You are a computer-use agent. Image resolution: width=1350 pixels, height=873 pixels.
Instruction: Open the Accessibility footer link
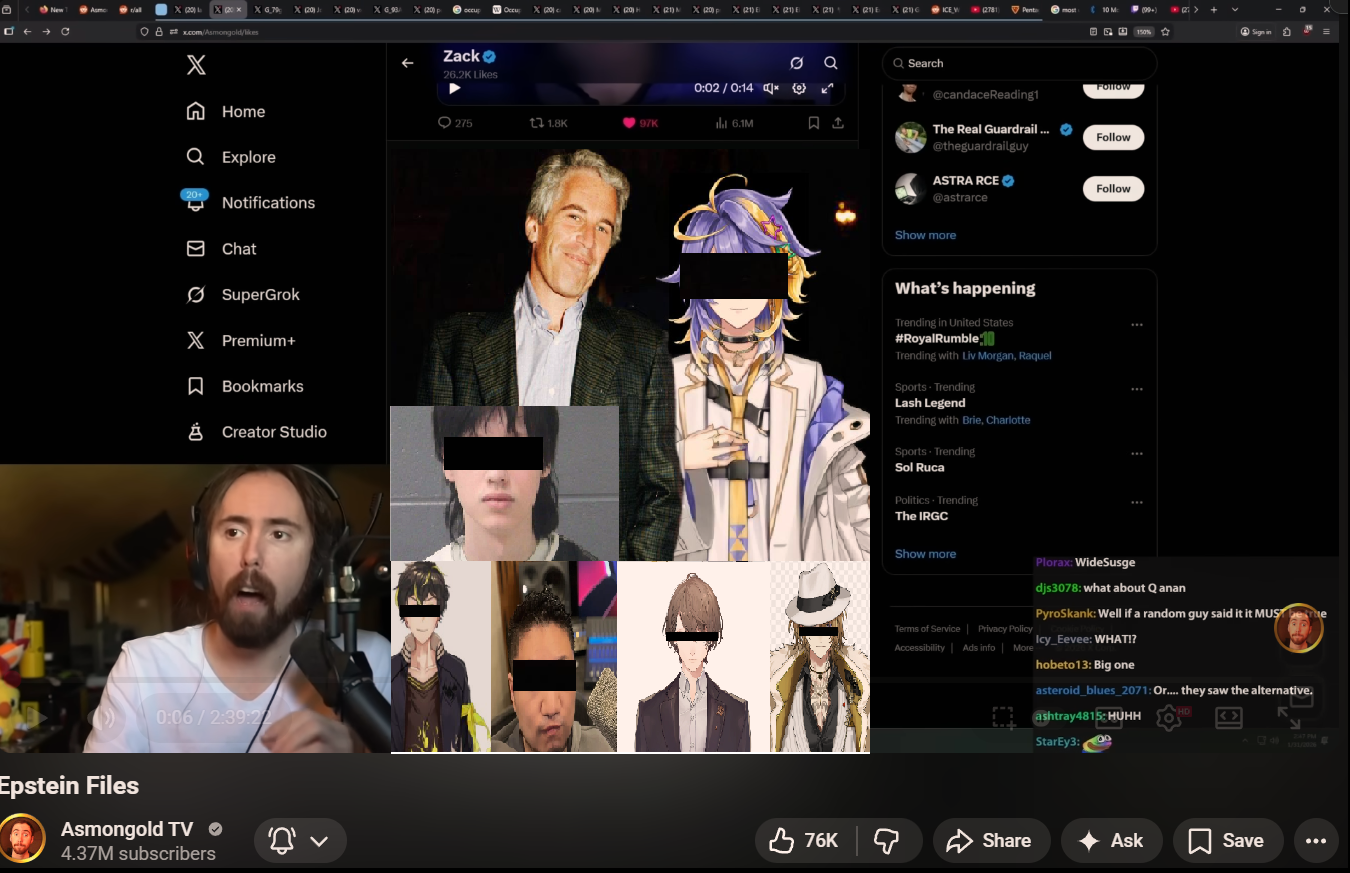(919, 648)
